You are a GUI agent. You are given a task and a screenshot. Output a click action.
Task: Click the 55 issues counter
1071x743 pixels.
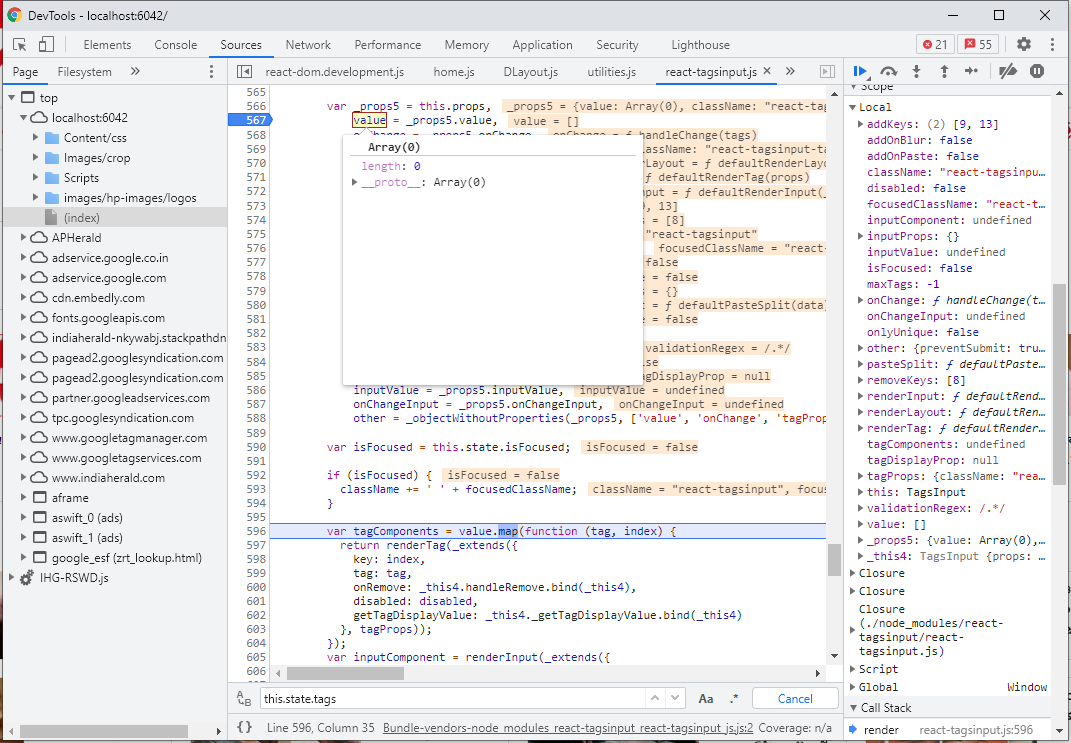point(978,44)
